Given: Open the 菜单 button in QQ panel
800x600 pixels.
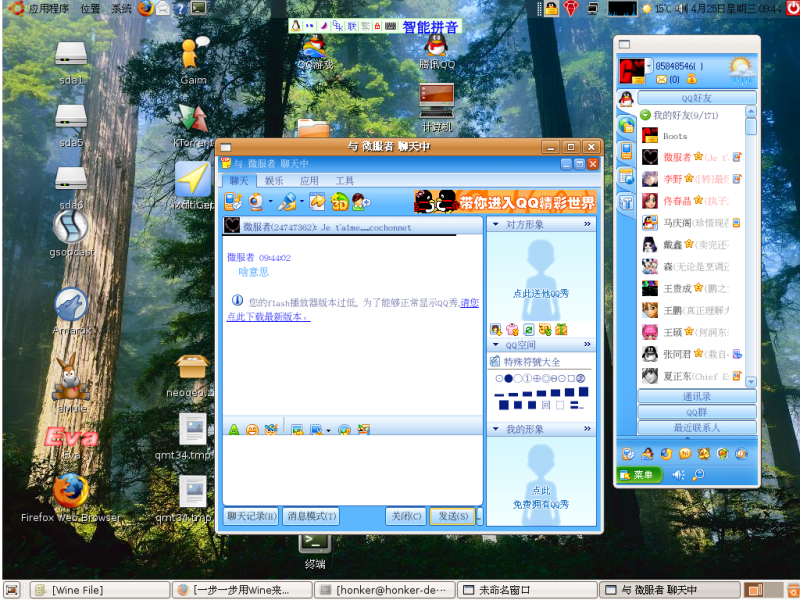Looking at the screenshot, I should coord(640,475).
